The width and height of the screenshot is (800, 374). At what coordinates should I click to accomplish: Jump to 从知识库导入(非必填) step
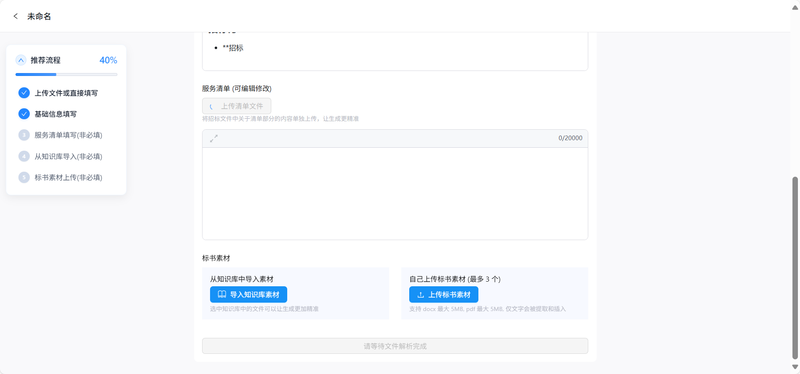coord(68,156)
